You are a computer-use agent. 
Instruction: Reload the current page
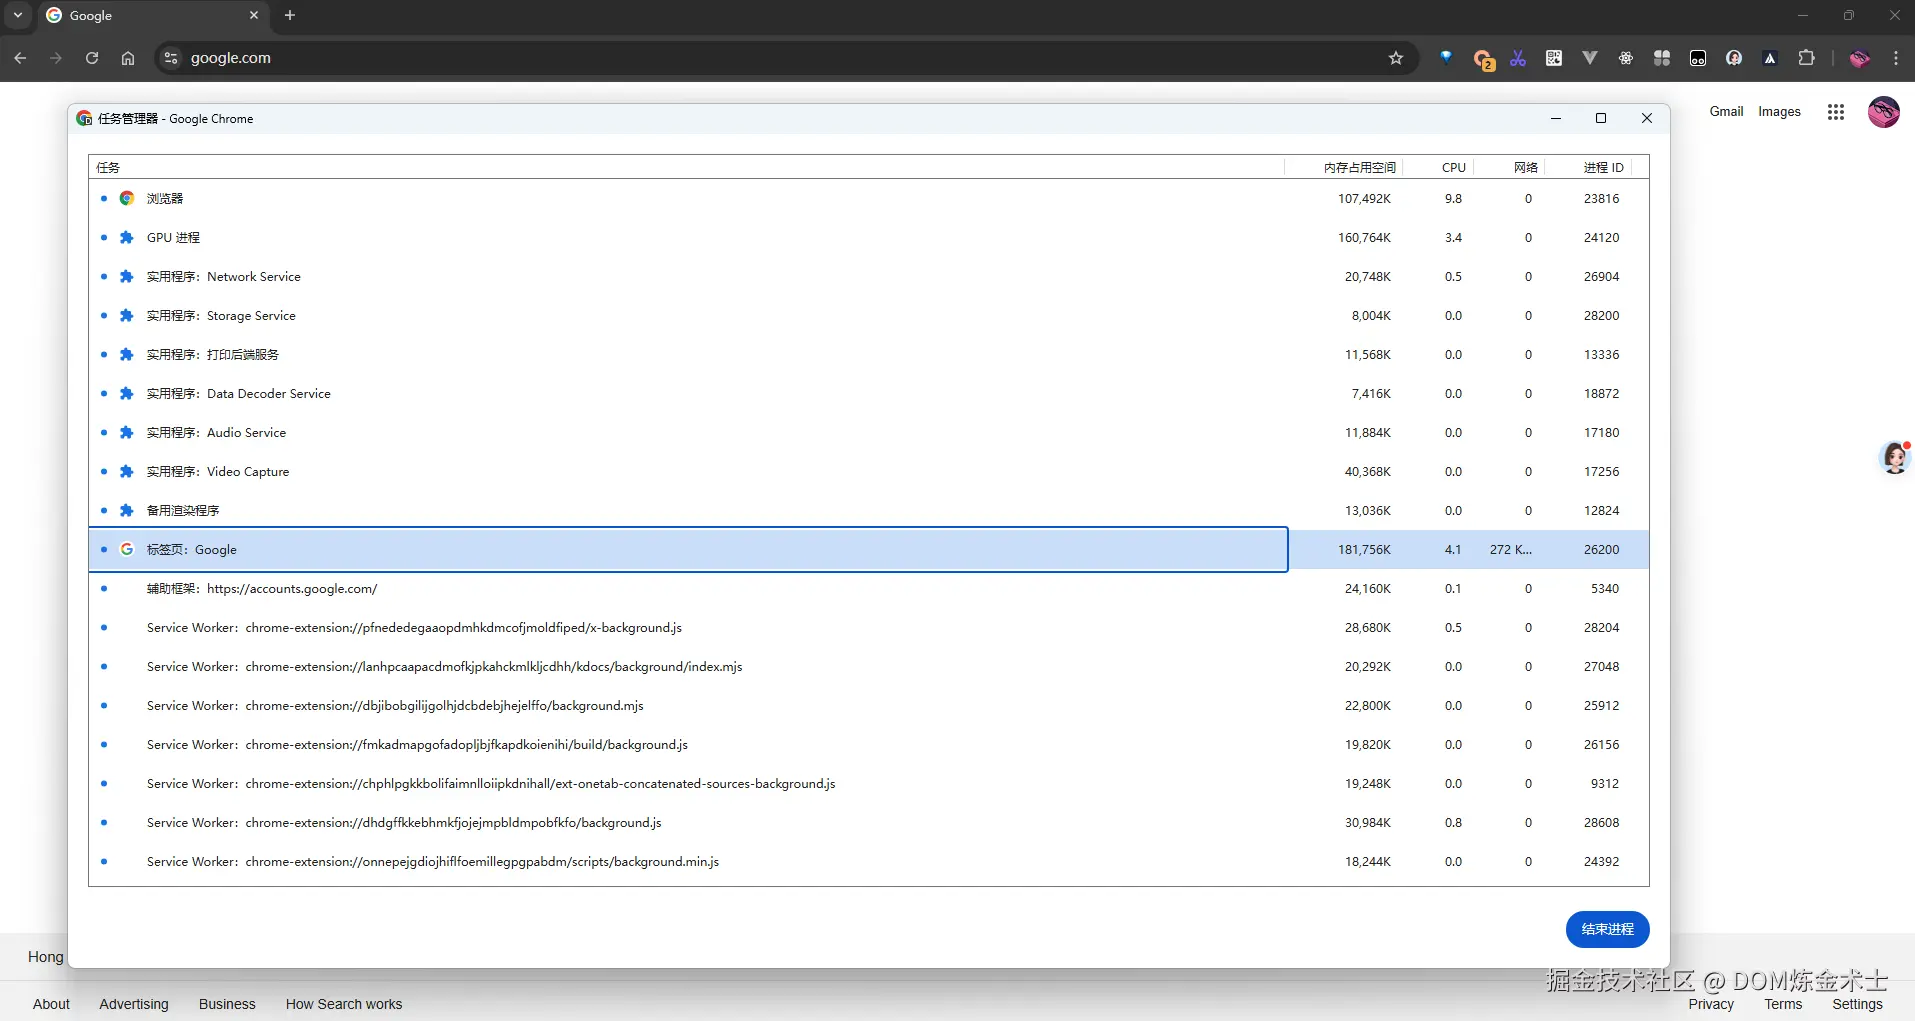[x=92, y=58]
